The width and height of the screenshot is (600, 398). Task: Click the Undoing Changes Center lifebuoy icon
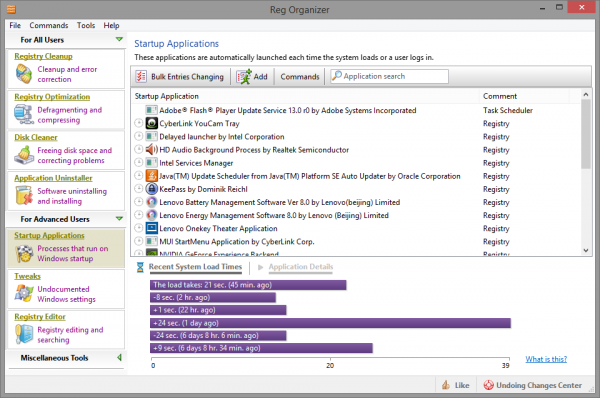(x=489, y=385)
